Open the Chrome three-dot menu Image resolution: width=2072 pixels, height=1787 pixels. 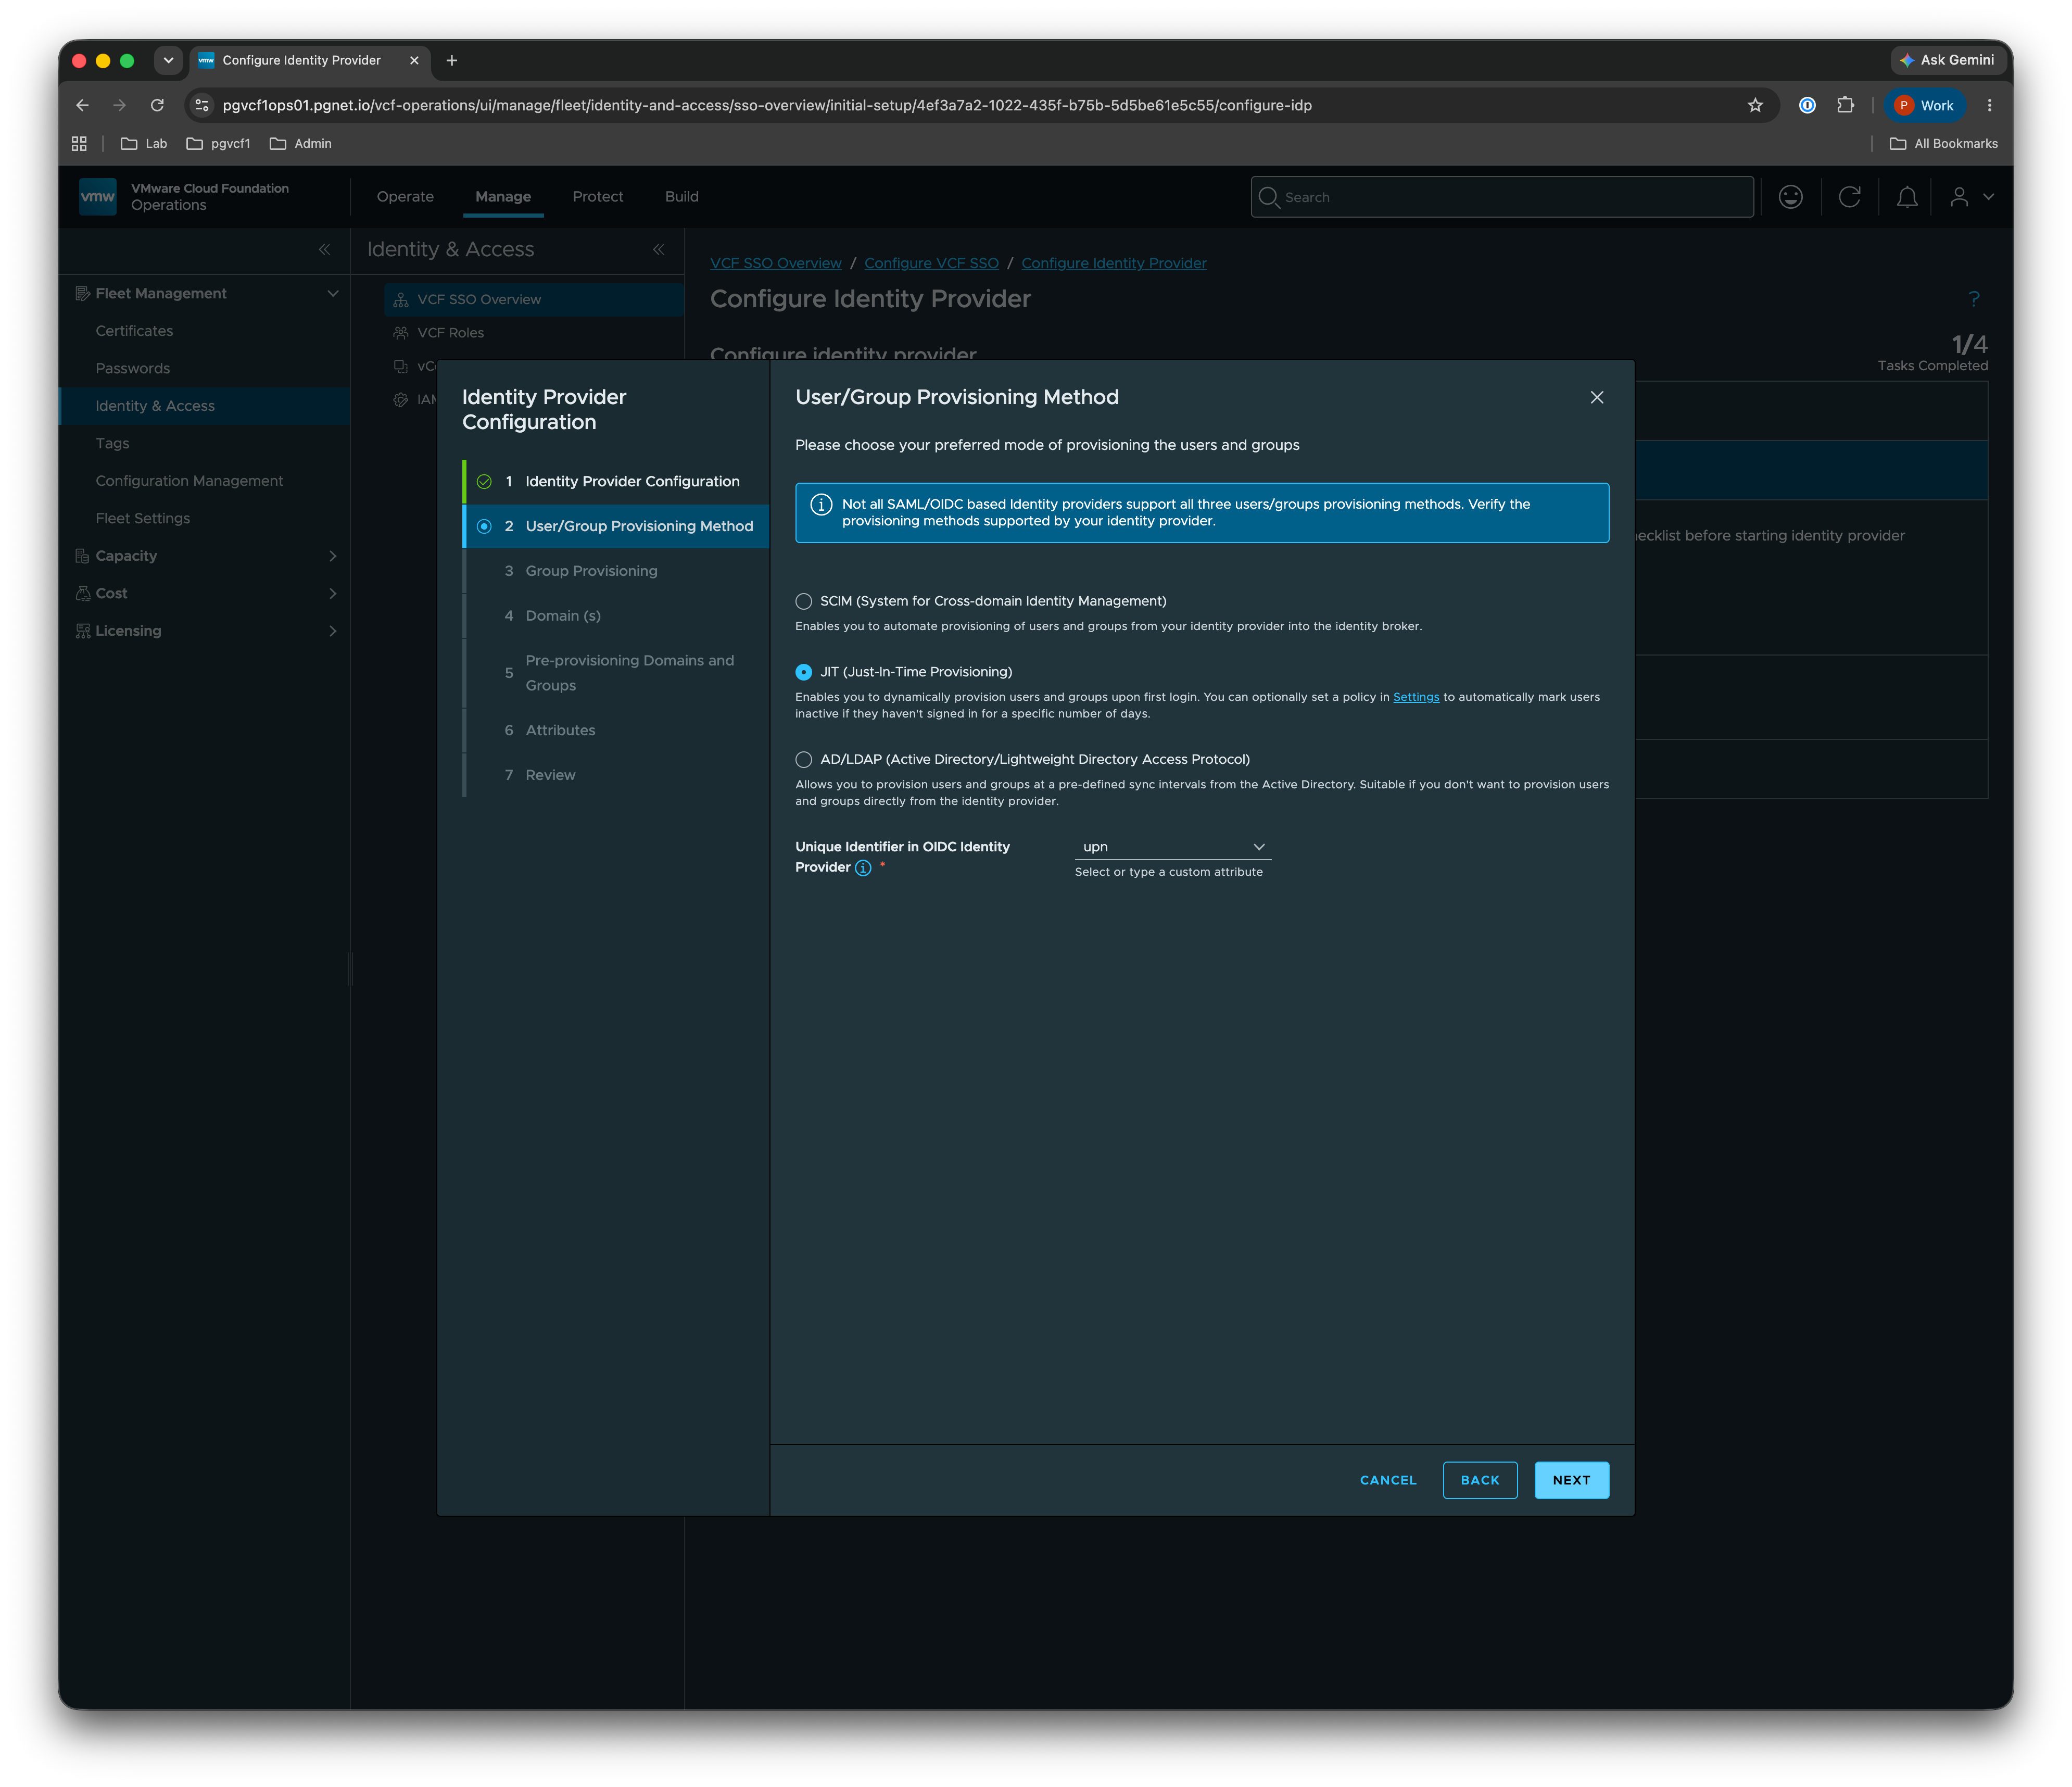(1989, 105)
